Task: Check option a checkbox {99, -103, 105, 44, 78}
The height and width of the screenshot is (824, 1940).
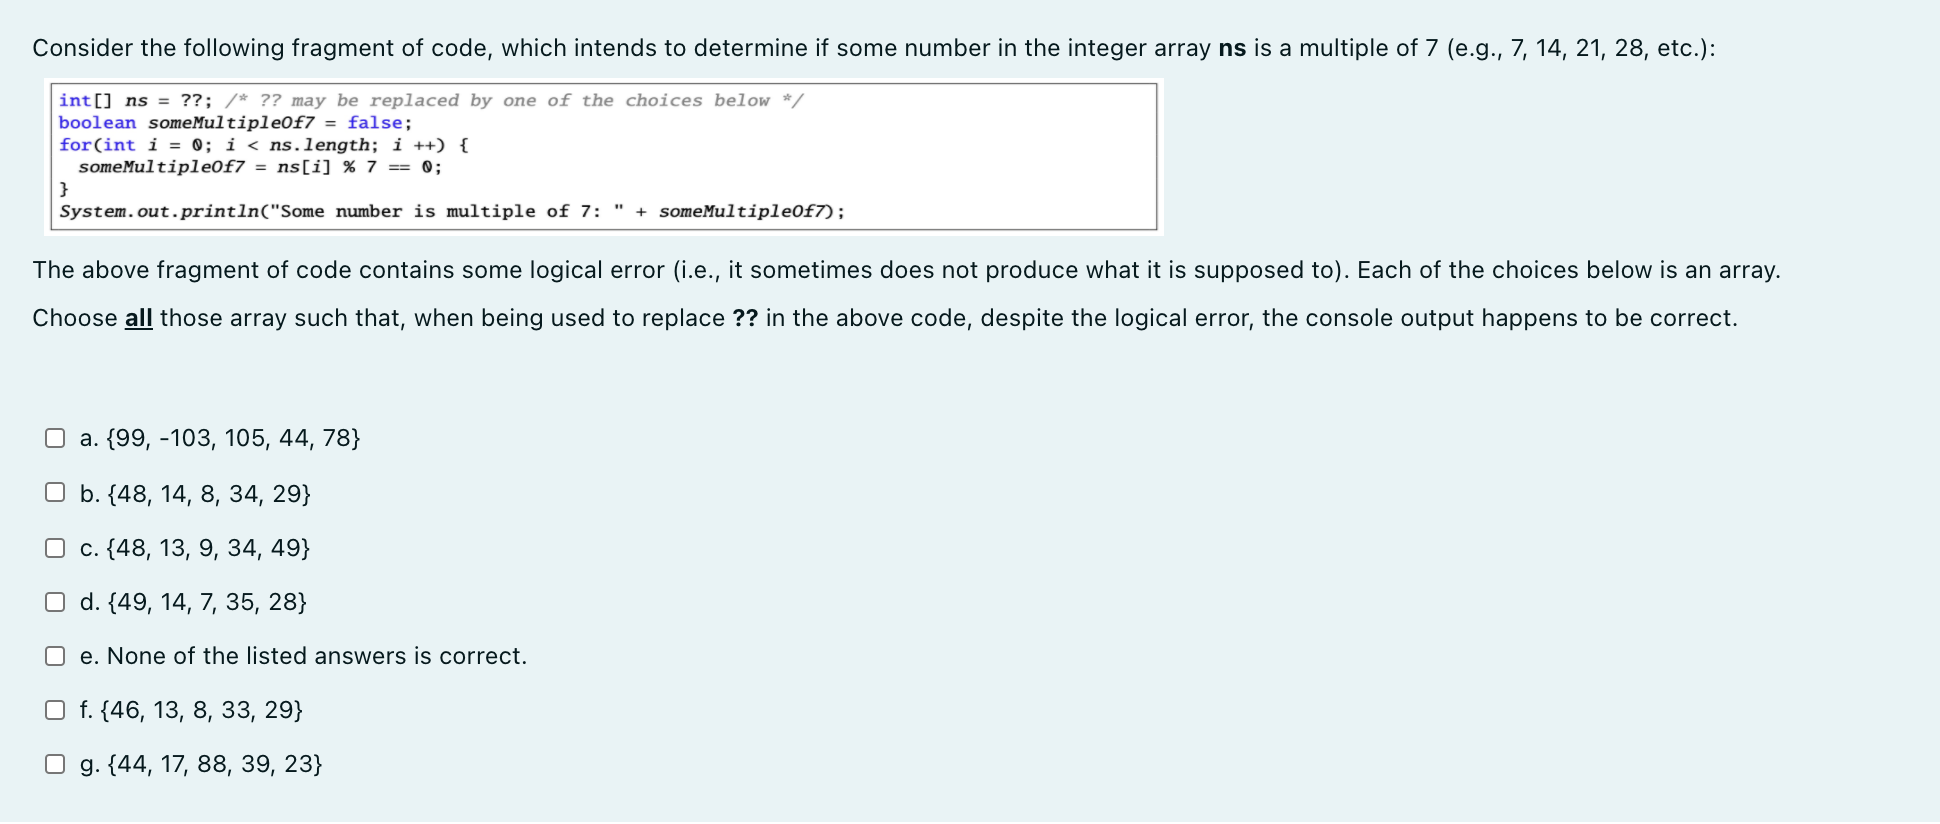Action: click(56, 436)
